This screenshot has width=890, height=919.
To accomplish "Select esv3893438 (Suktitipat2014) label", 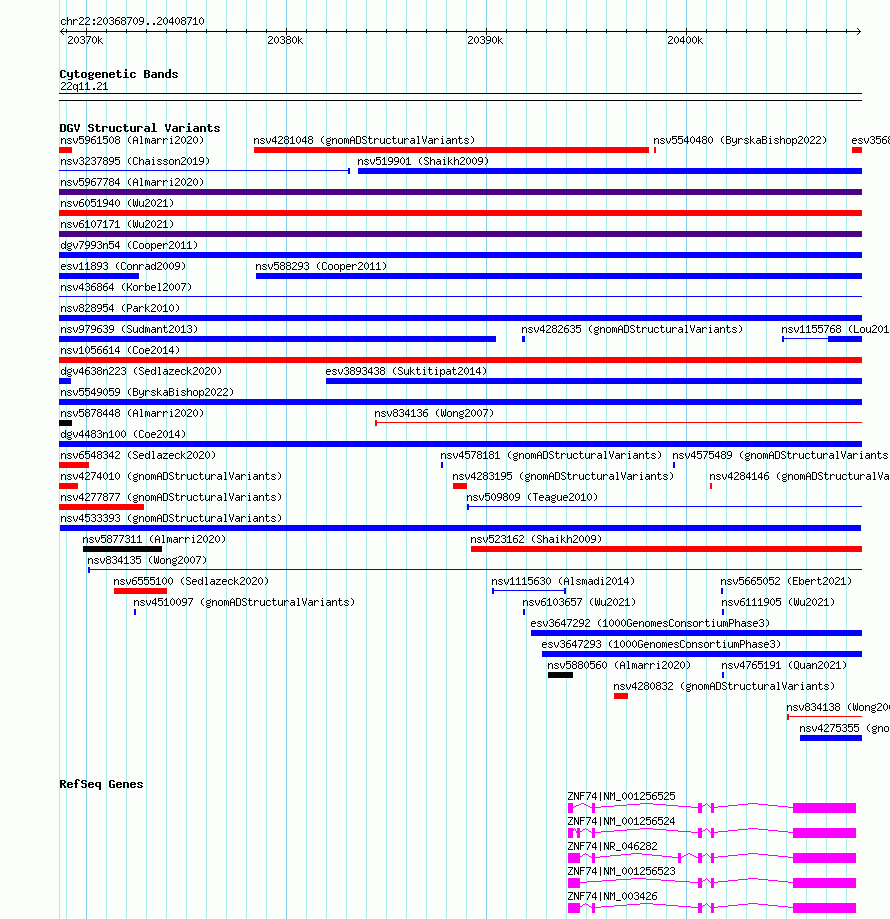I will (406, 372).
